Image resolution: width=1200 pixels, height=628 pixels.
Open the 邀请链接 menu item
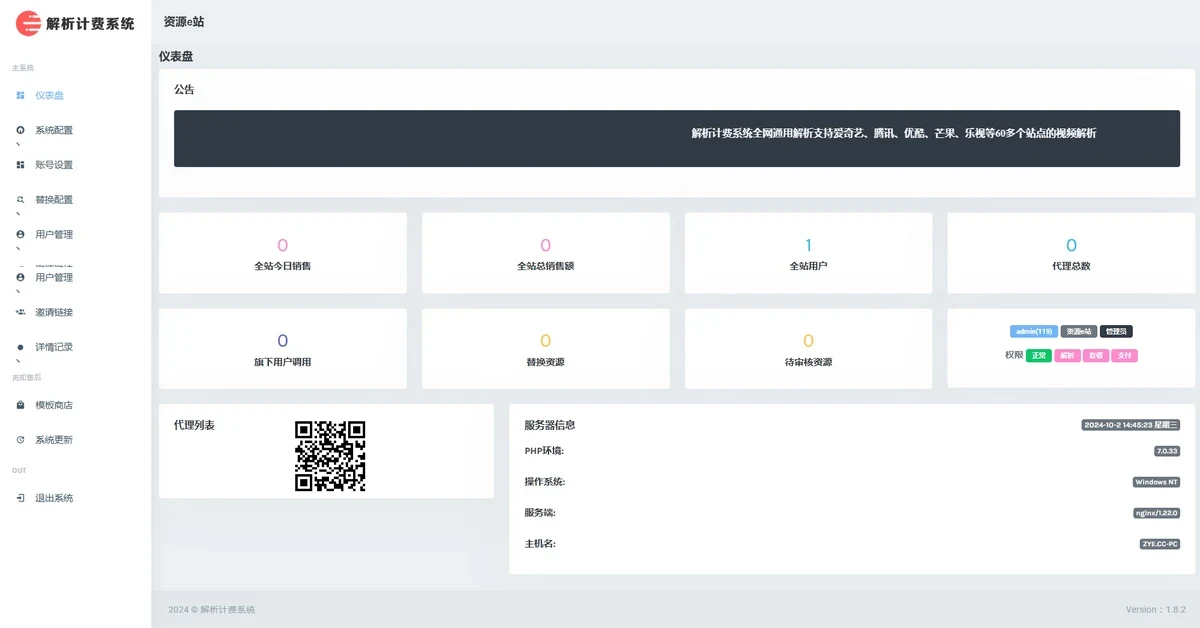[x=54, y=312]
